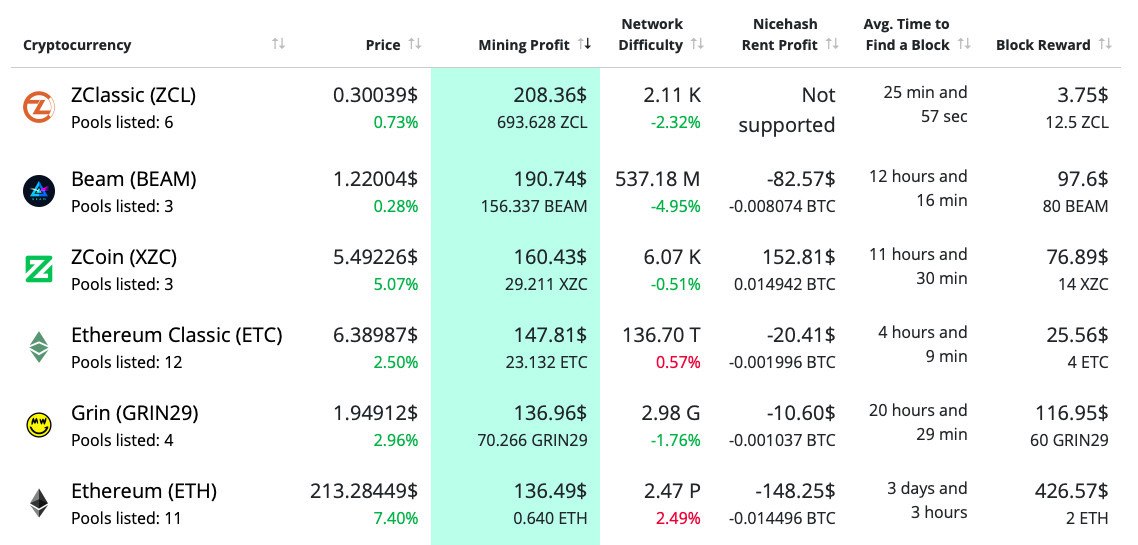Click the ZClassic coin logo icon
The image size is (1138, 545).
(x=38, y=108)
